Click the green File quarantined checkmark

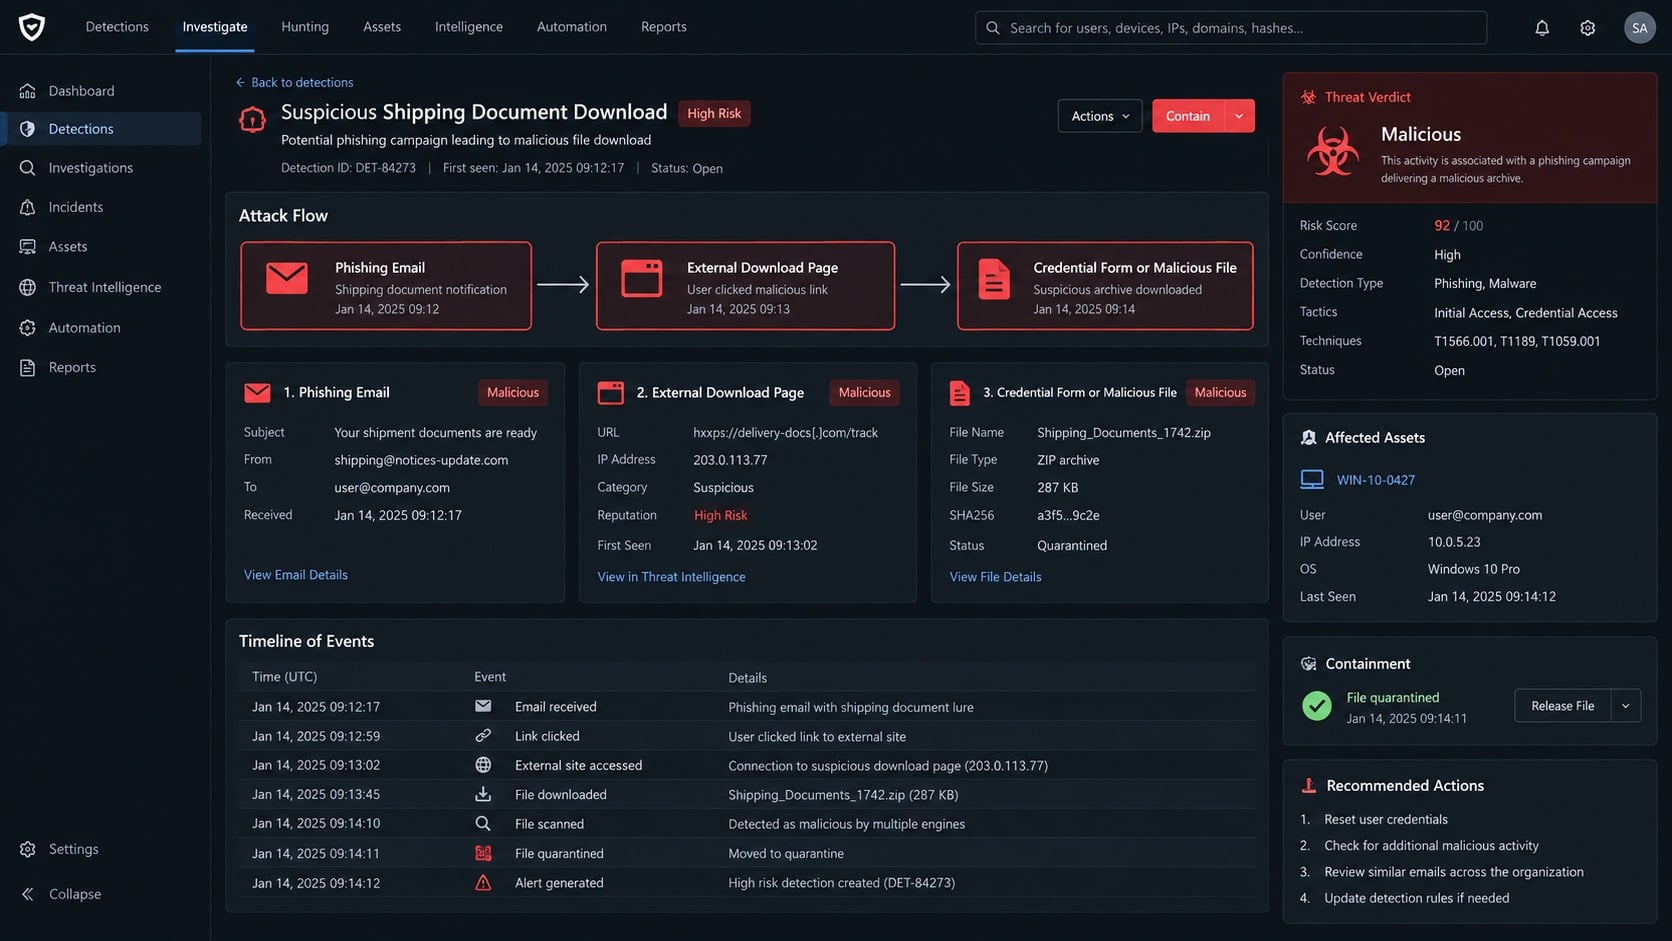1317,706
